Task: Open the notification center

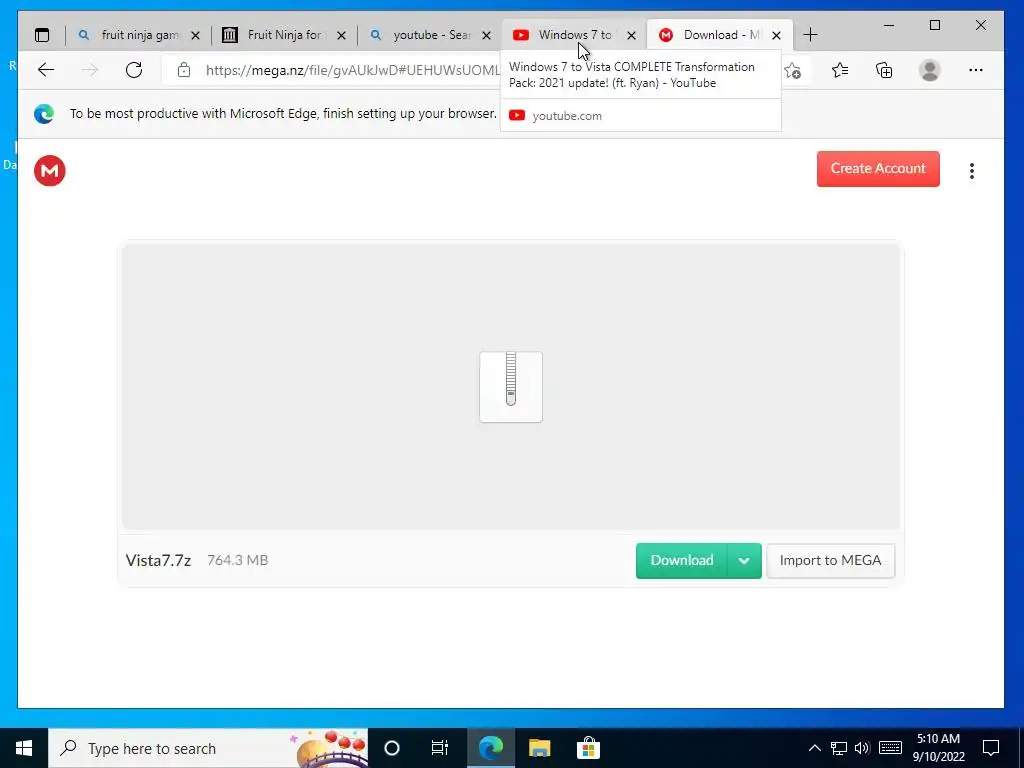Action: tap(991, 748)
